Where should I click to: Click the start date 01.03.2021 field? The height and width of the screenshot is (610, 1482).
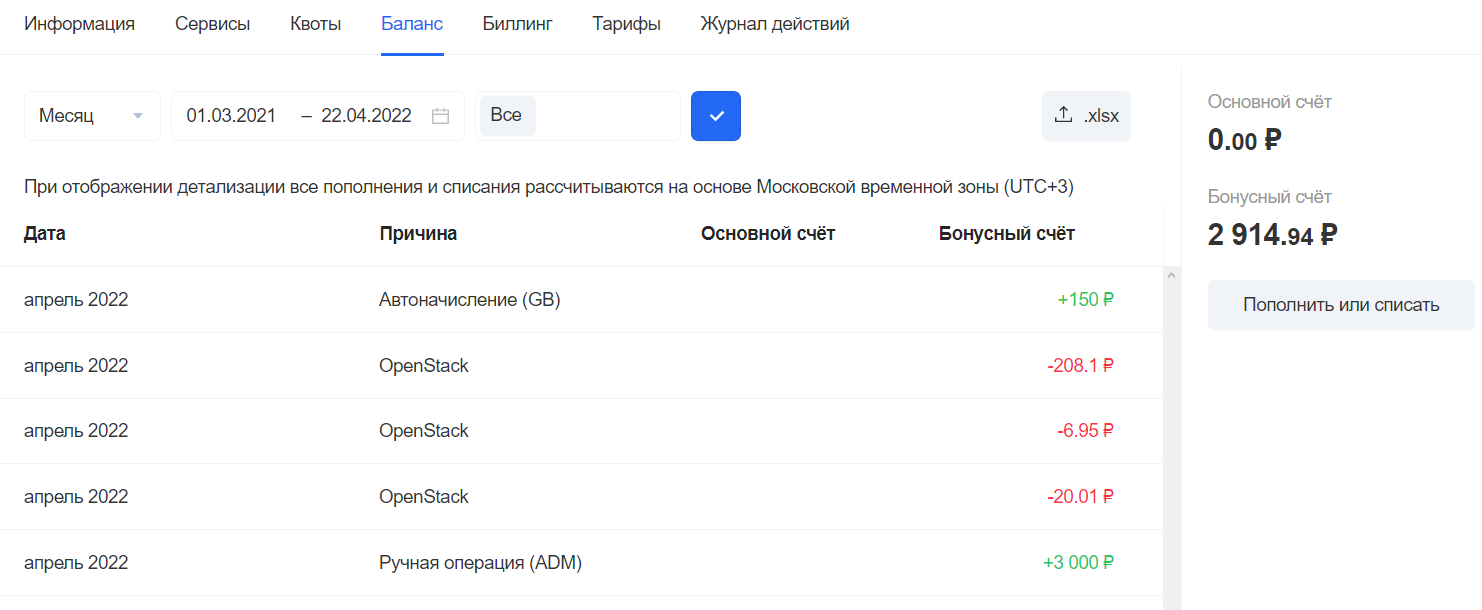coord(231,116)
